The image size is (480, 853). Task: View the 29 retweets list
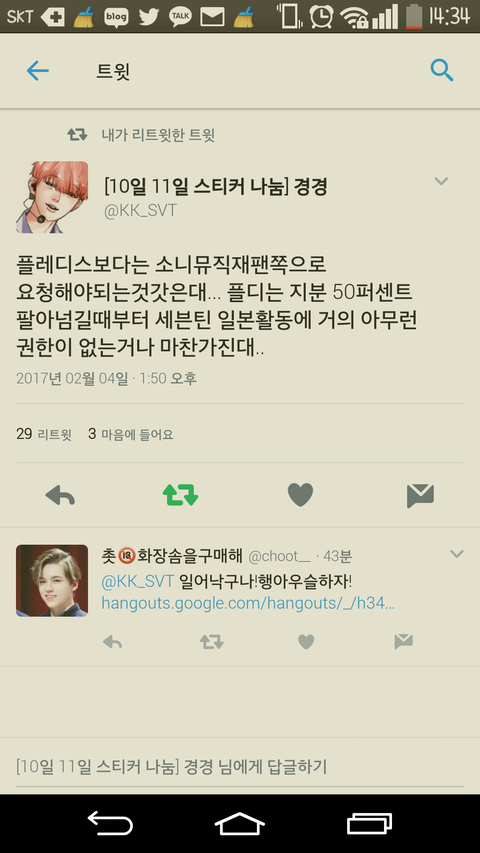click(x=44, y=434)
